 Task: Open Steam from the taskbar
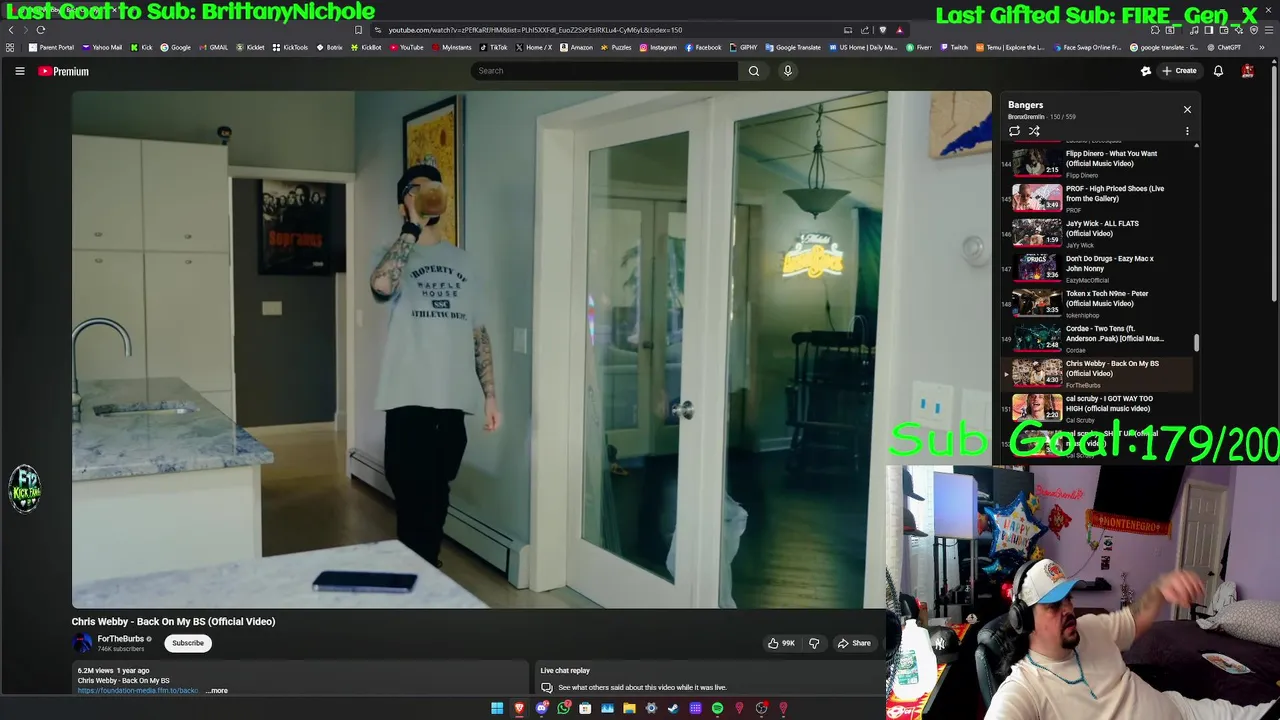673,708
